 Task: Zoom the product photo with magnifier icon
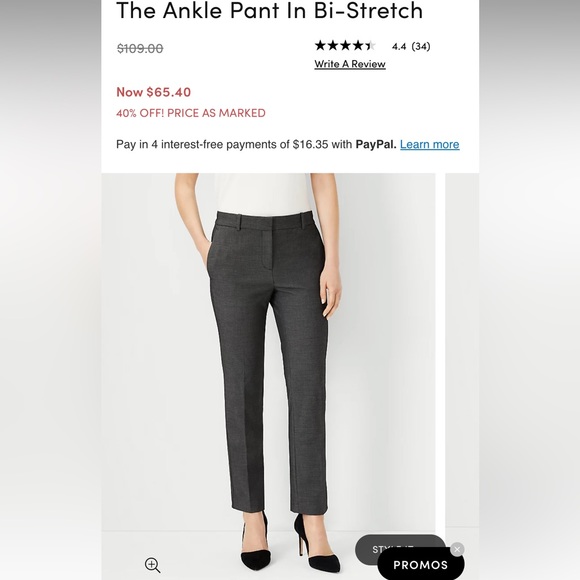152,565
